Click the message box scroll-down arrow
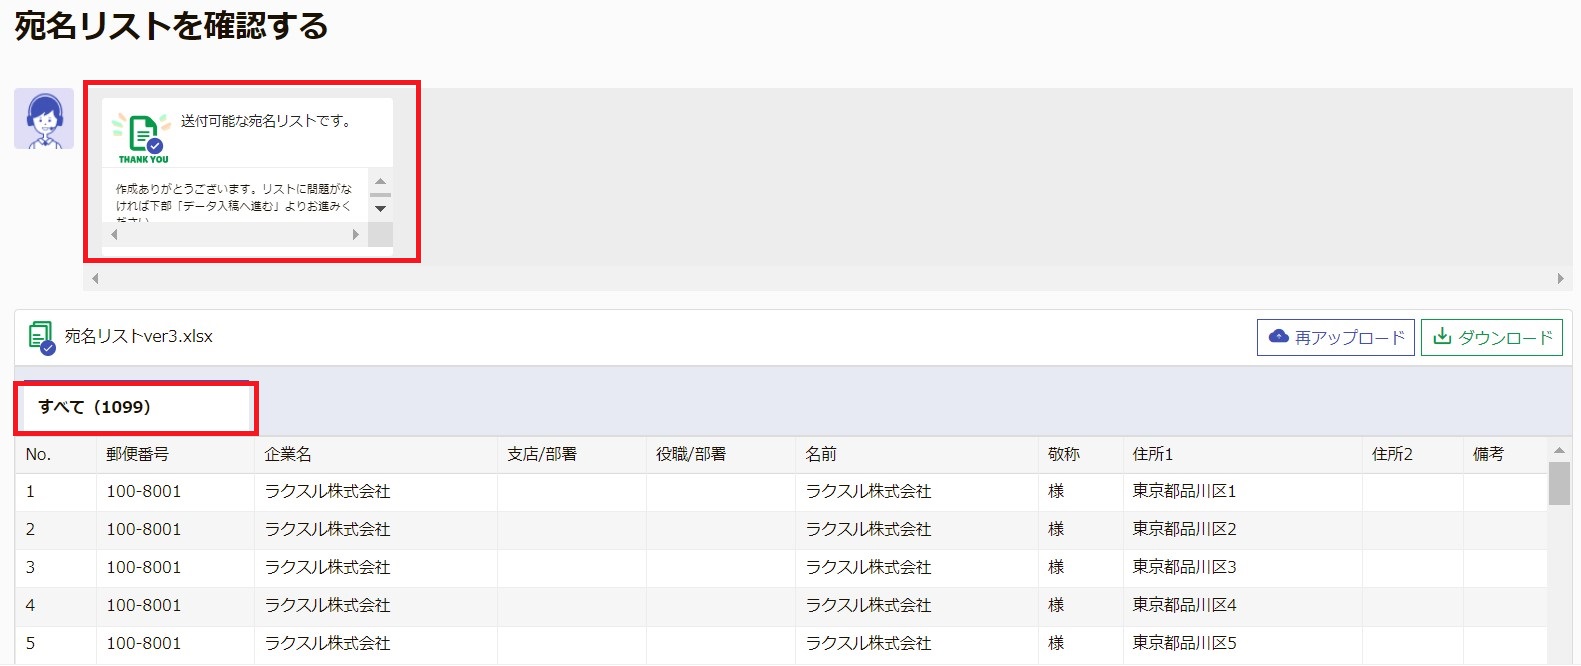Viewport: 1581px width, 666px height. (x=380, y=208)
